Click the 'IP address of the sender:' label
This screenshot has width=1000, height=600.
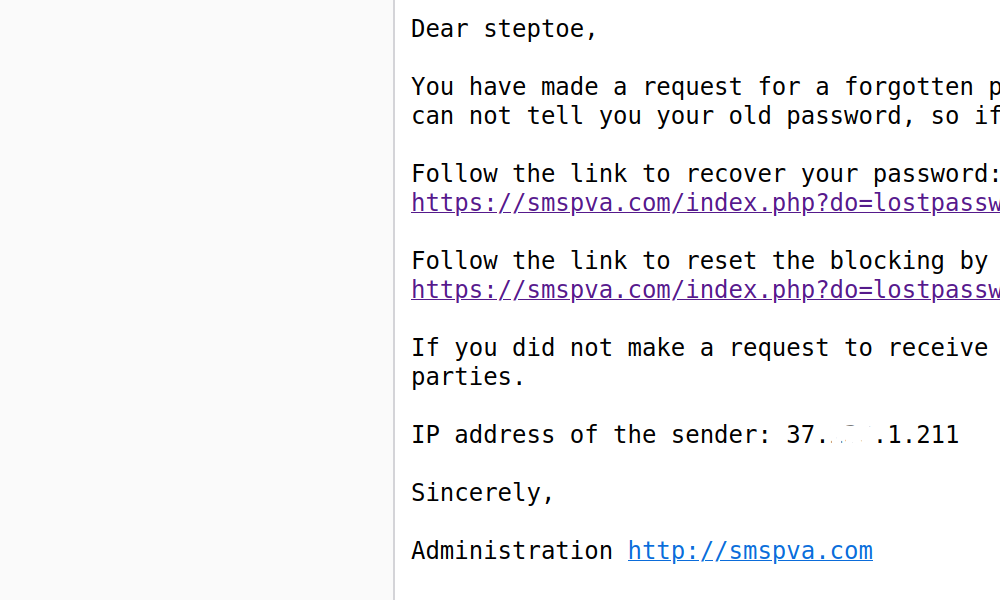[x=591, y=435]
